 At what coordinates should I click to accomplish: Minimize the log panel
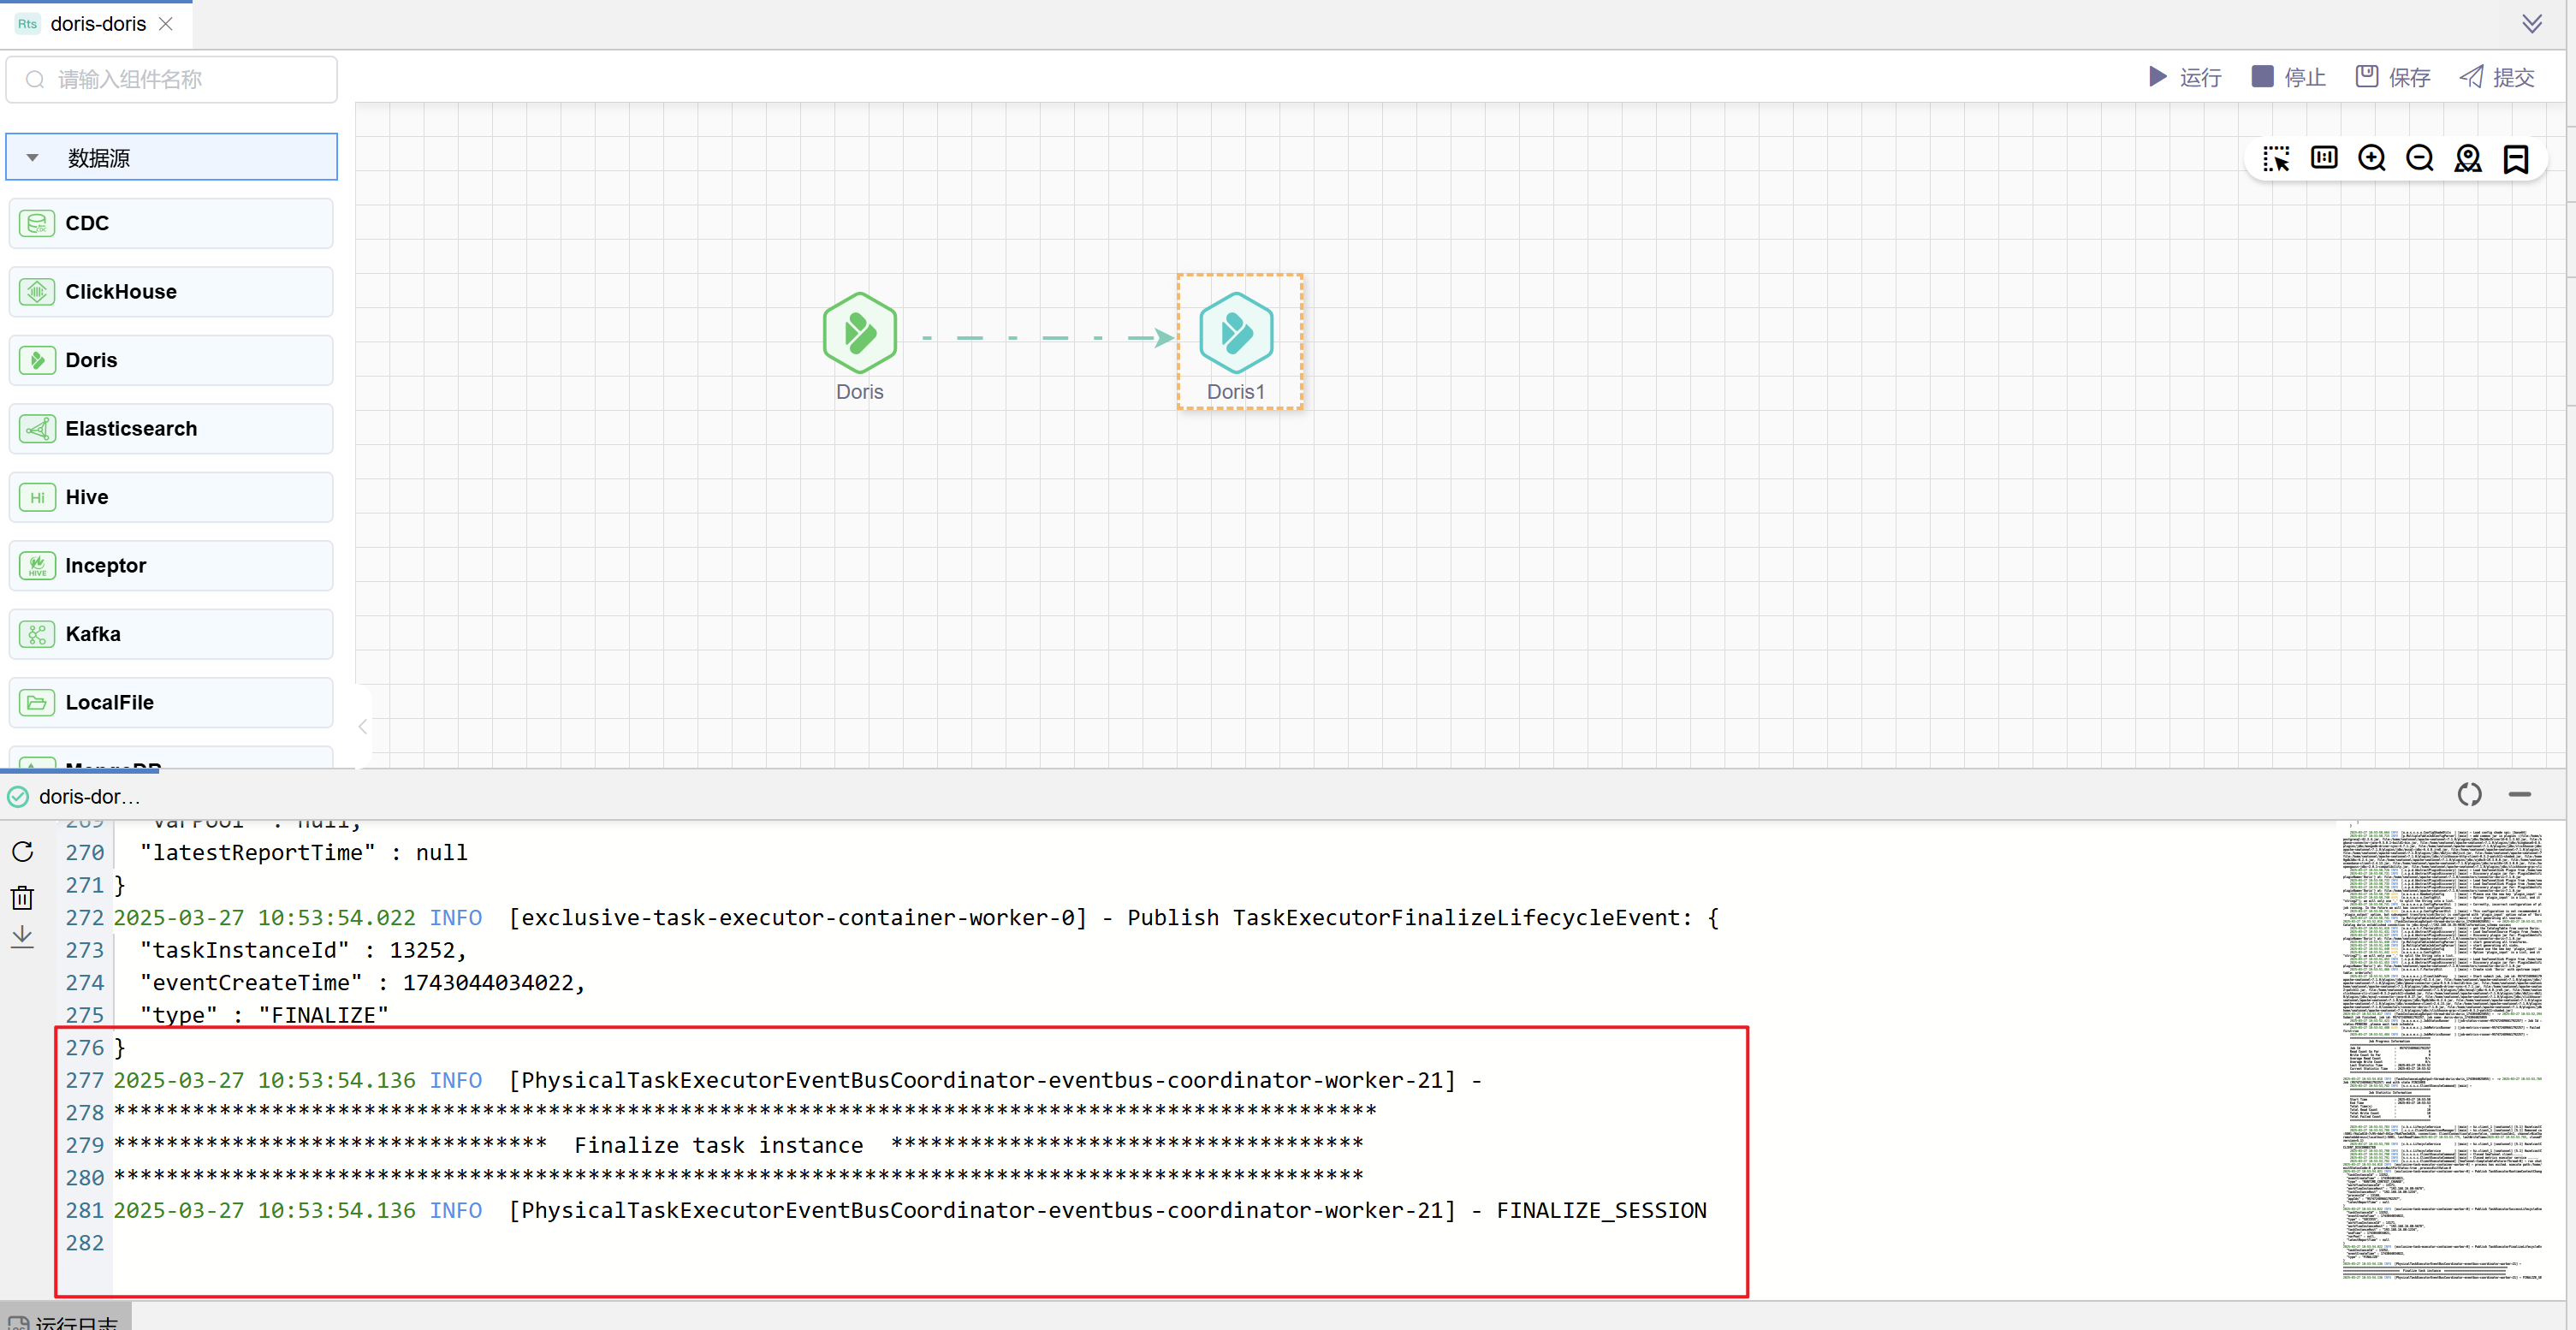(2519, 795)
